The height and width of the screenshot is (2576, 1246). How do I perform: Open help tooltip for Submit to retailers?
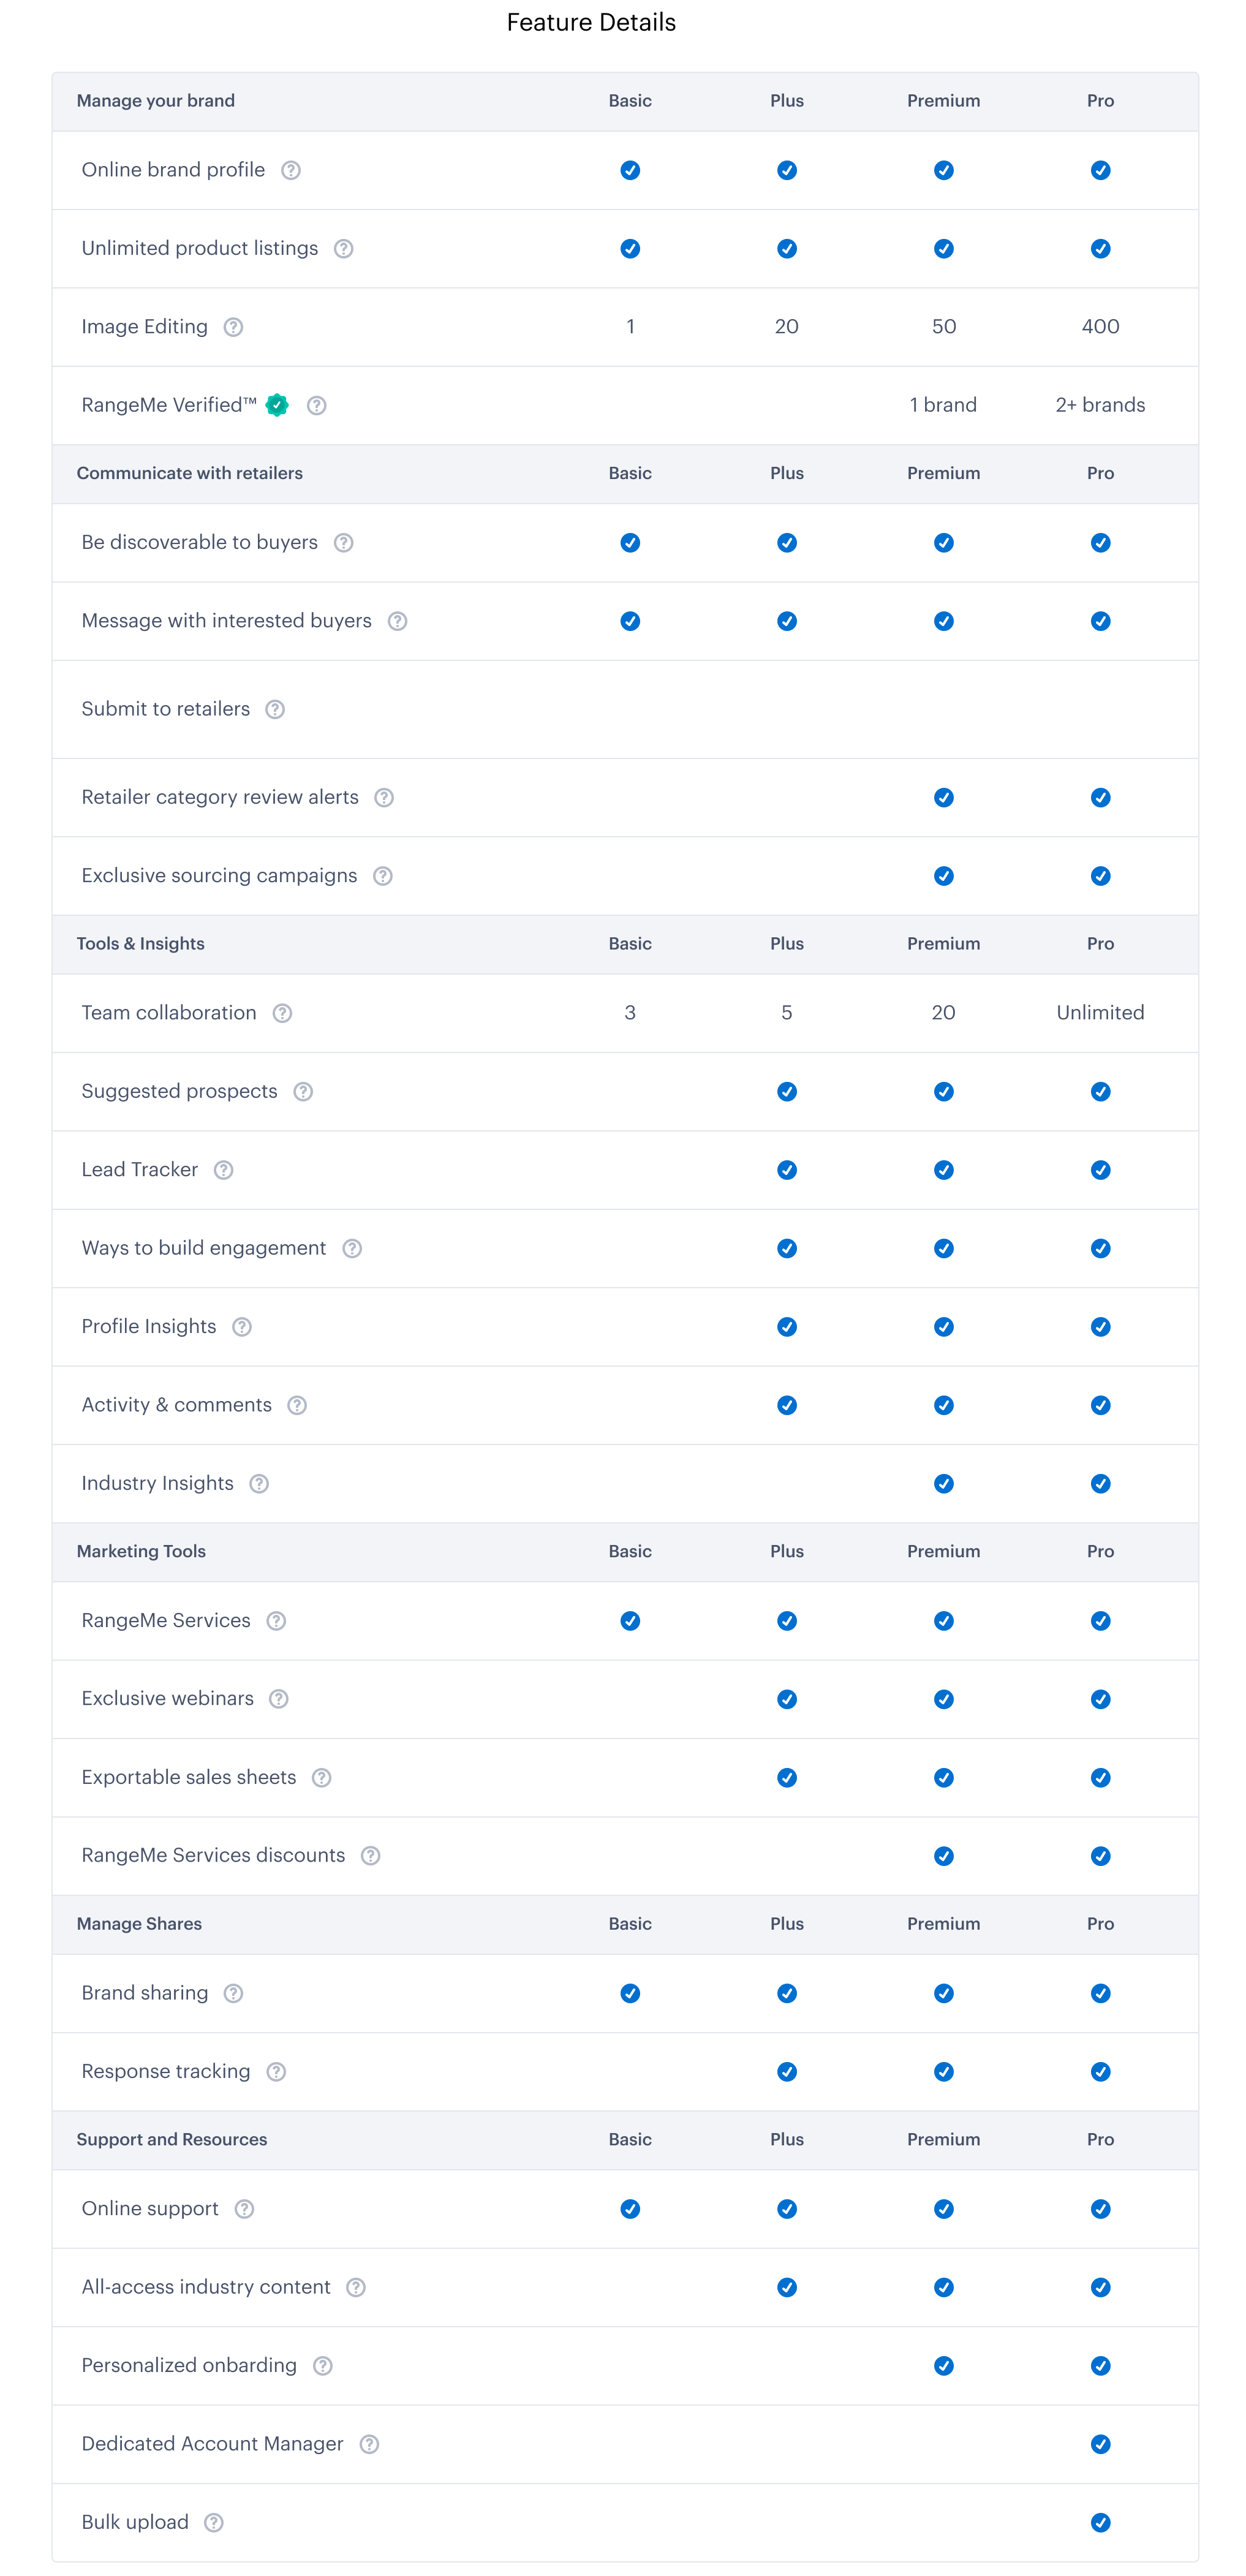[275, 709]
